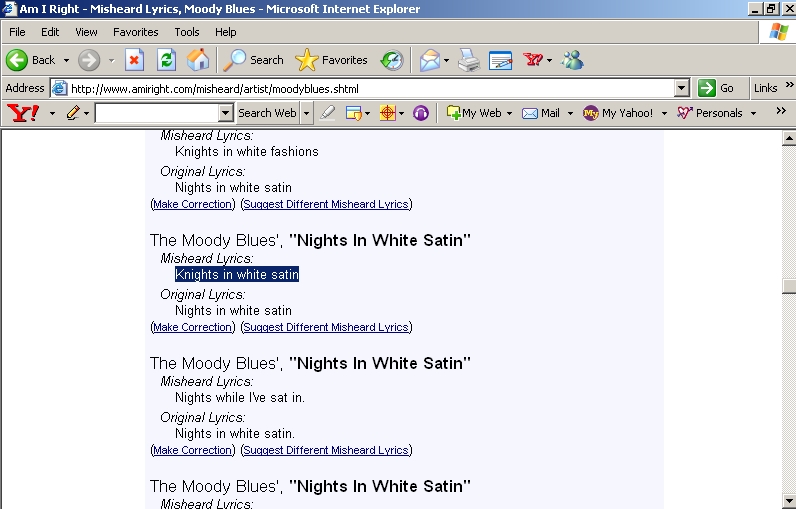This screenshot has width=796, height=509.
Task: Click the scrollbar up arrow
Action: 789,138
